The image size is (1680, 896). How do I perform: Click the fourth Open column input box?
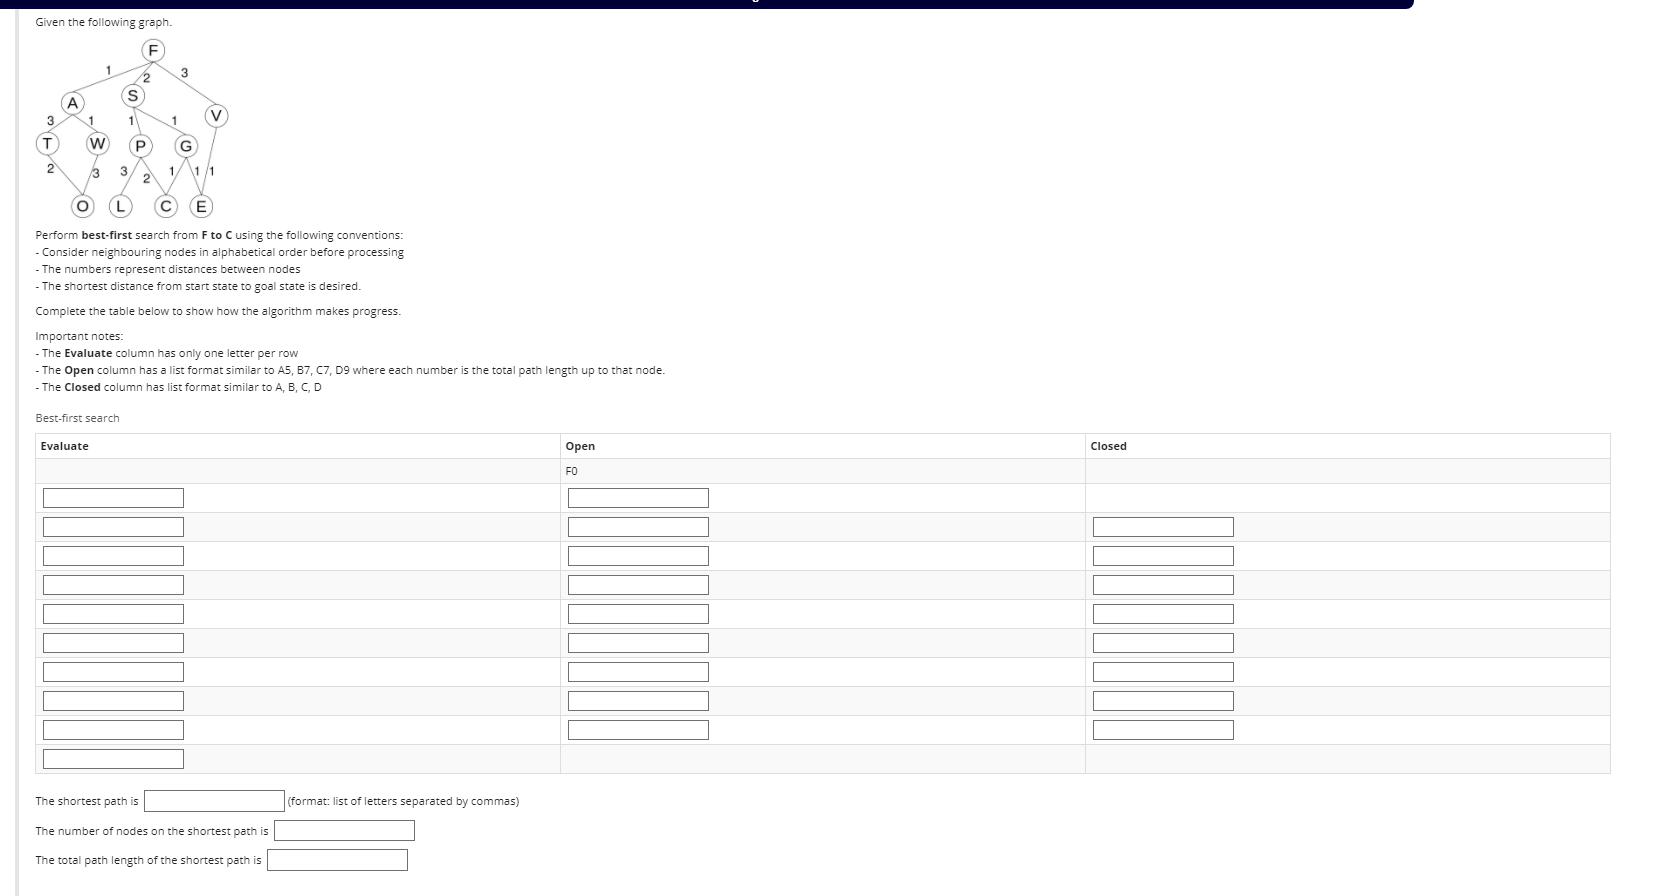pyautogui.click(x=638, y=585)
